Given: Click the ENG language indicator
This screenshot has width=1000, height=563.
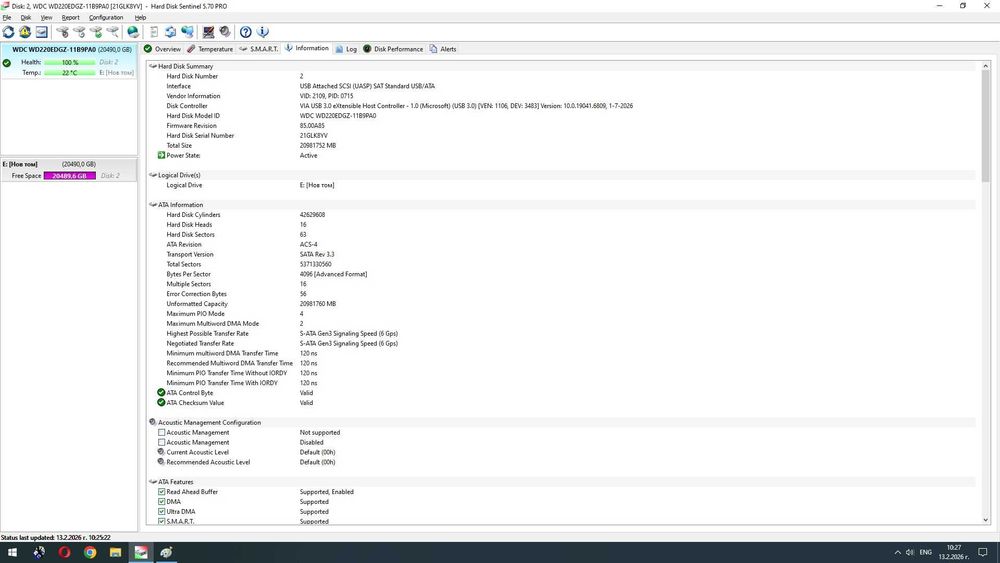Looking at the screenshot, I should tap(925, 552).
